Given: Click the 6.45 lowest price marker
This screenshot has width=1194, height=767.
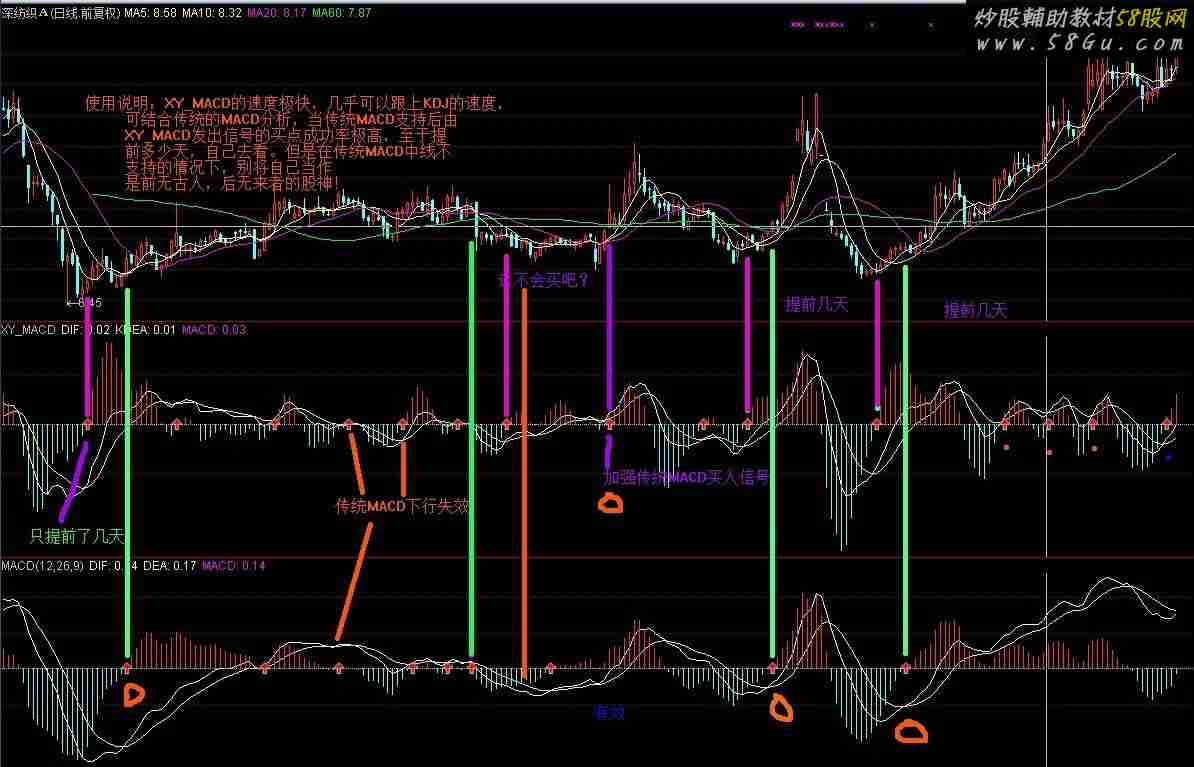Looking at the screenshot, I should coord(85,302).
